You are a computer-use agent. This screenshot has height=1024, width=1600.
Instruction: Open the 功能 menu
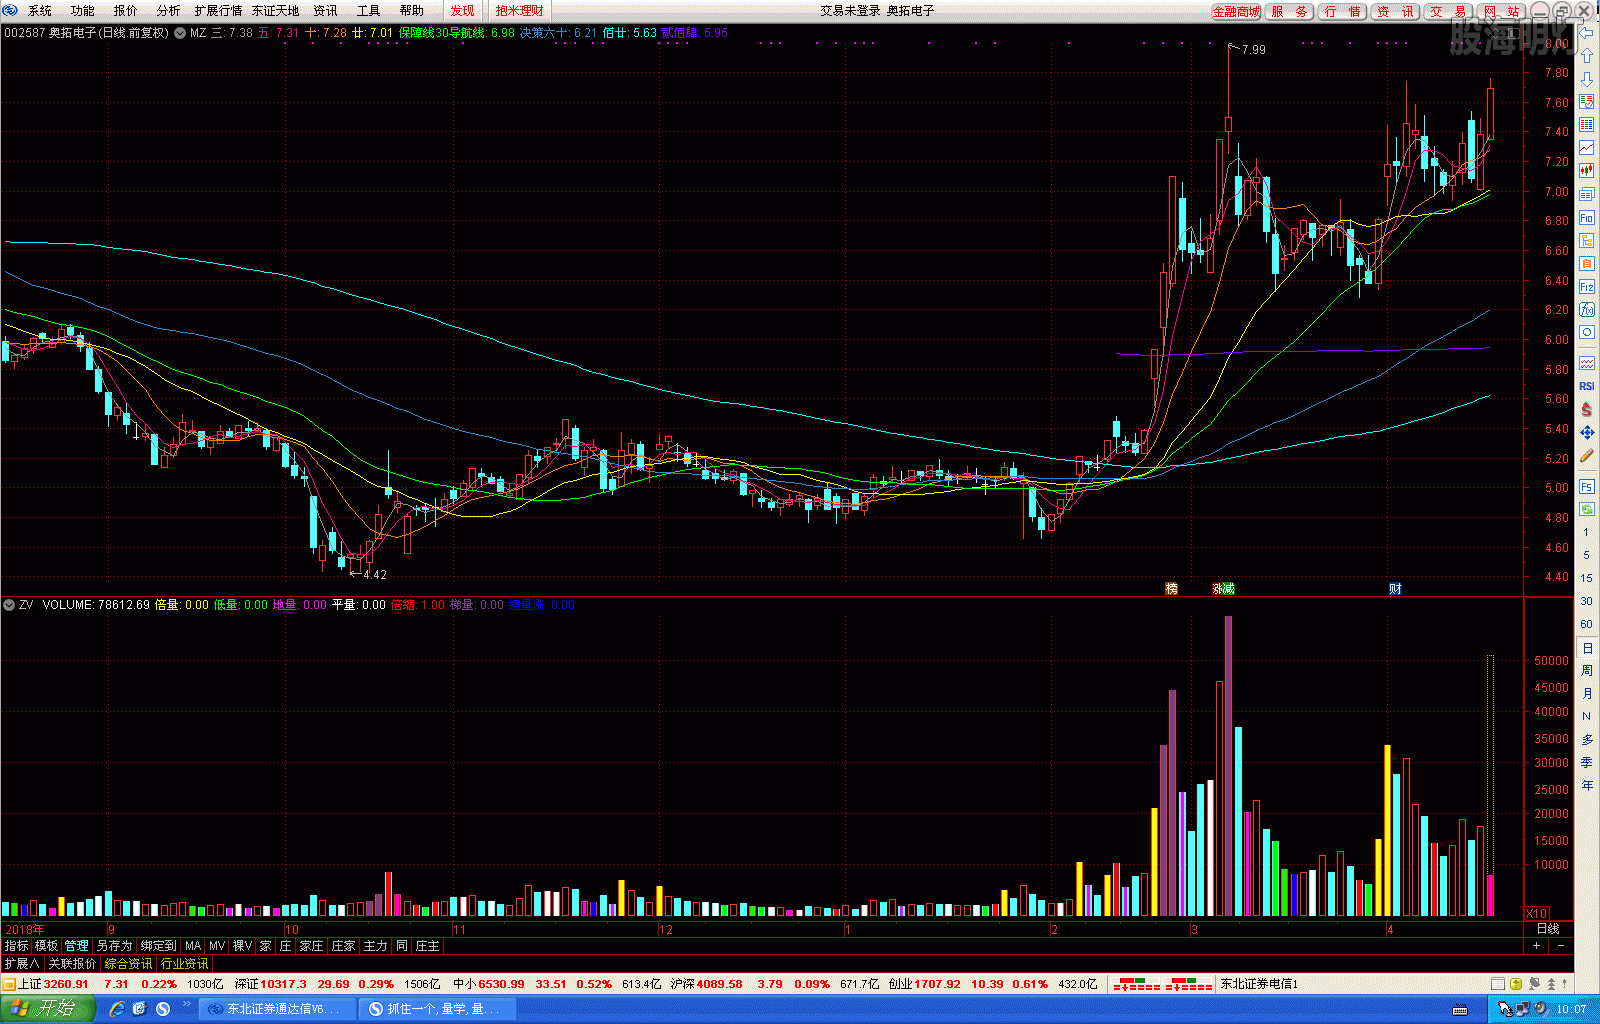coord(83,11)
